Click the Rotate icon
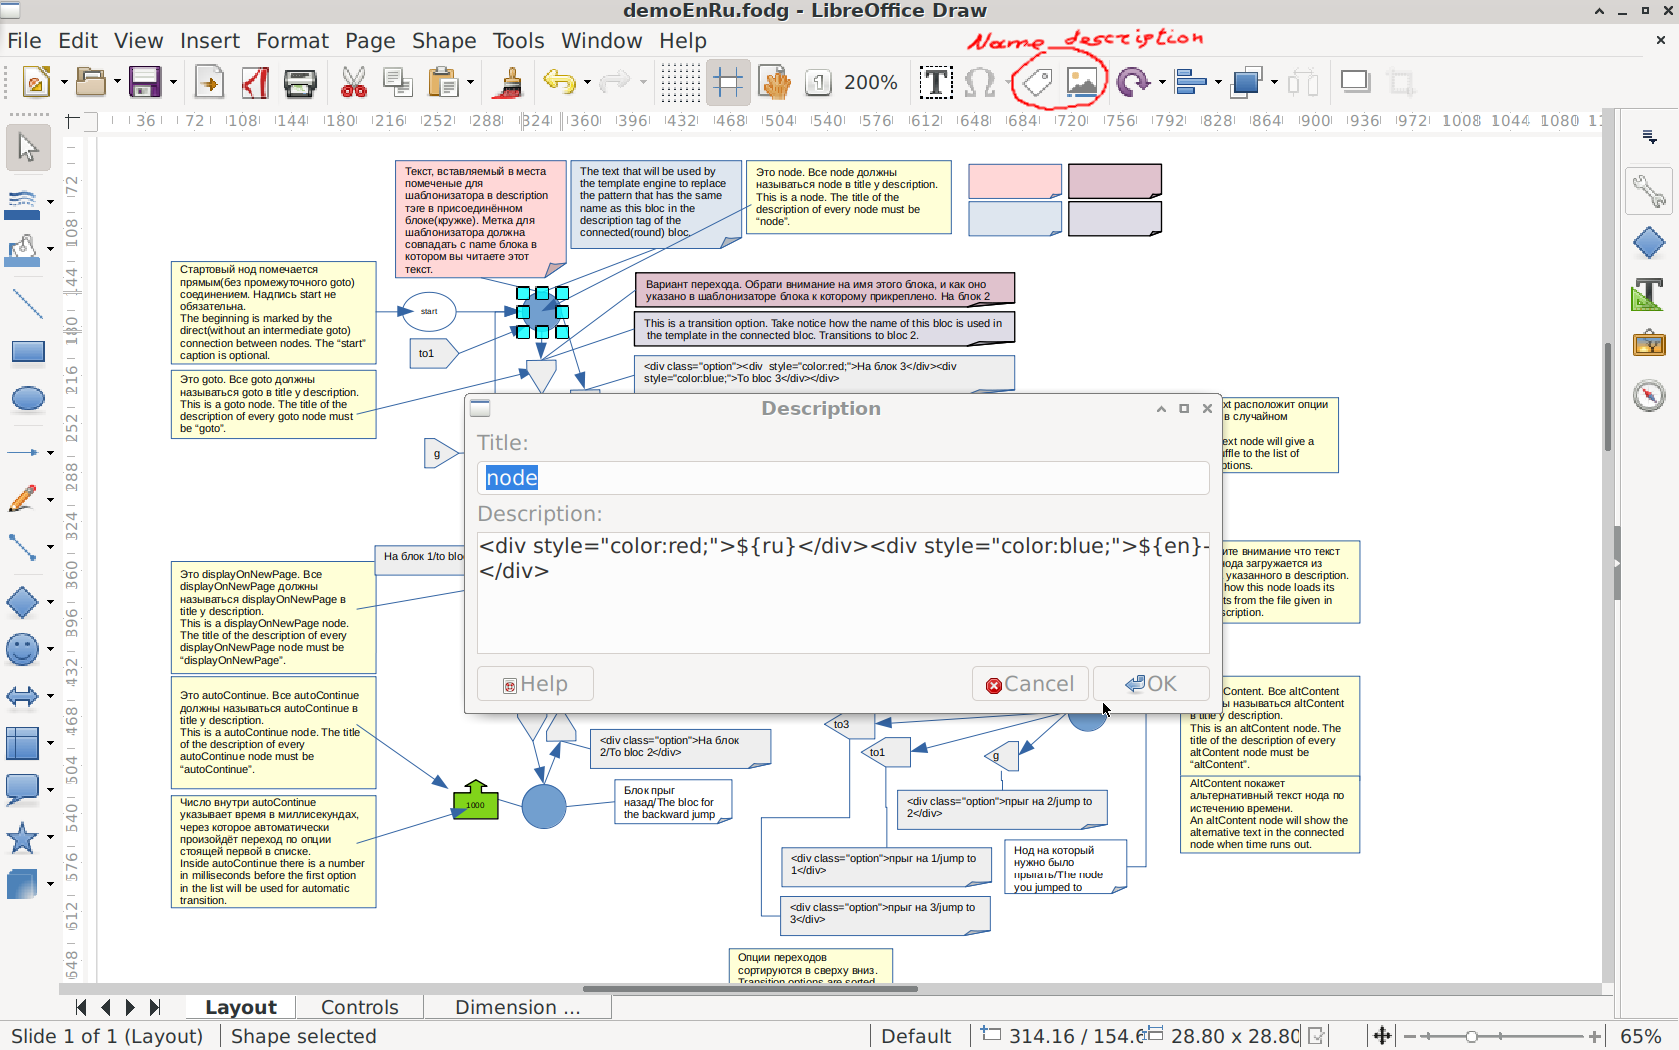The height and width of the screenshot is (1050, 1679). (1133, 82)
